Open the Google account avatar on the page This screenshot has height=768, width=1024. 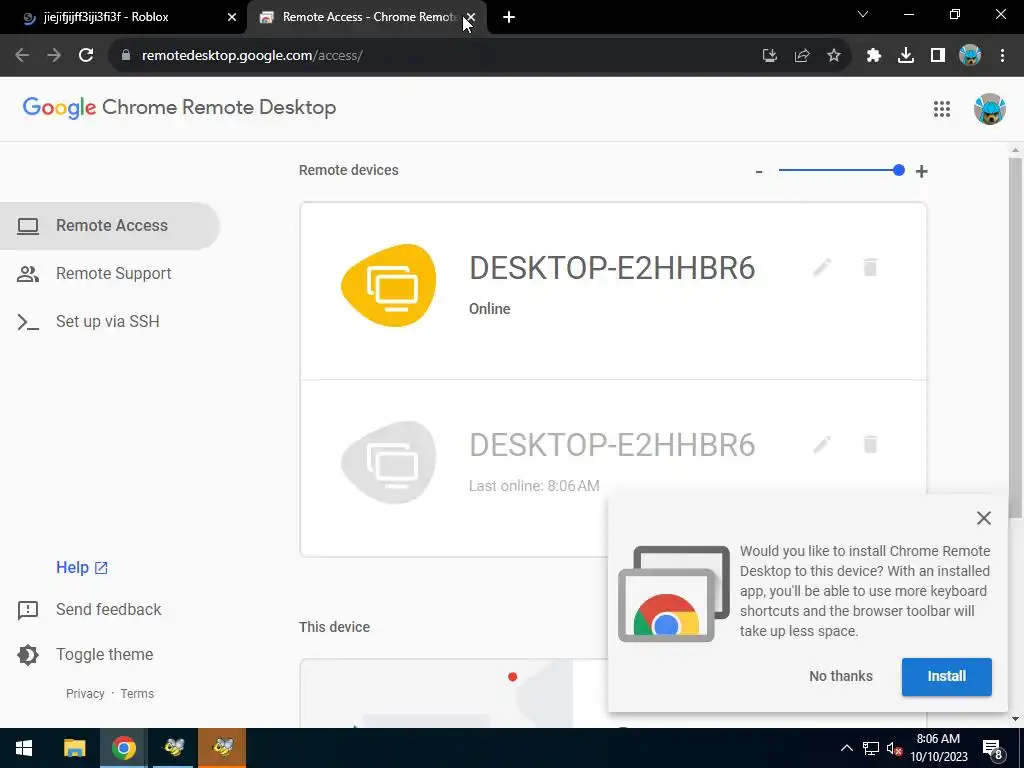pyautogui.click(x=989, y=109)
